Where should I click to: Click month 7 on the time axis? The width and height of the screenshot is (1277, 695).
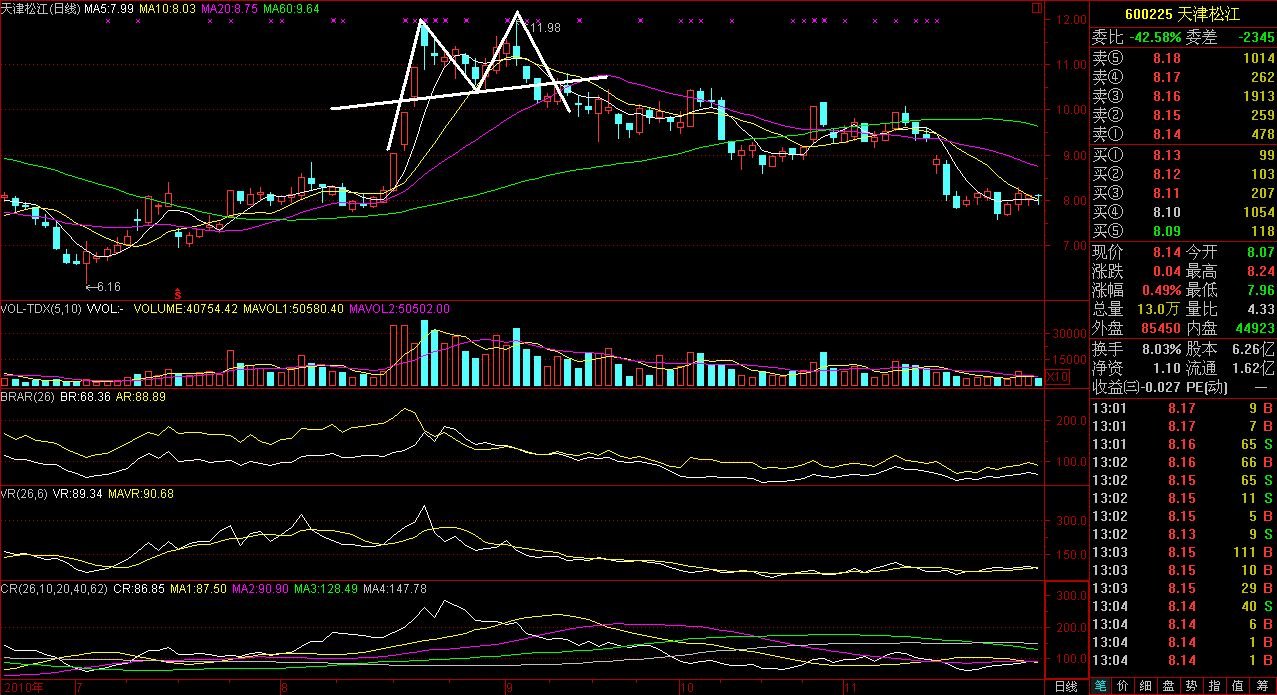click(80, 688)
